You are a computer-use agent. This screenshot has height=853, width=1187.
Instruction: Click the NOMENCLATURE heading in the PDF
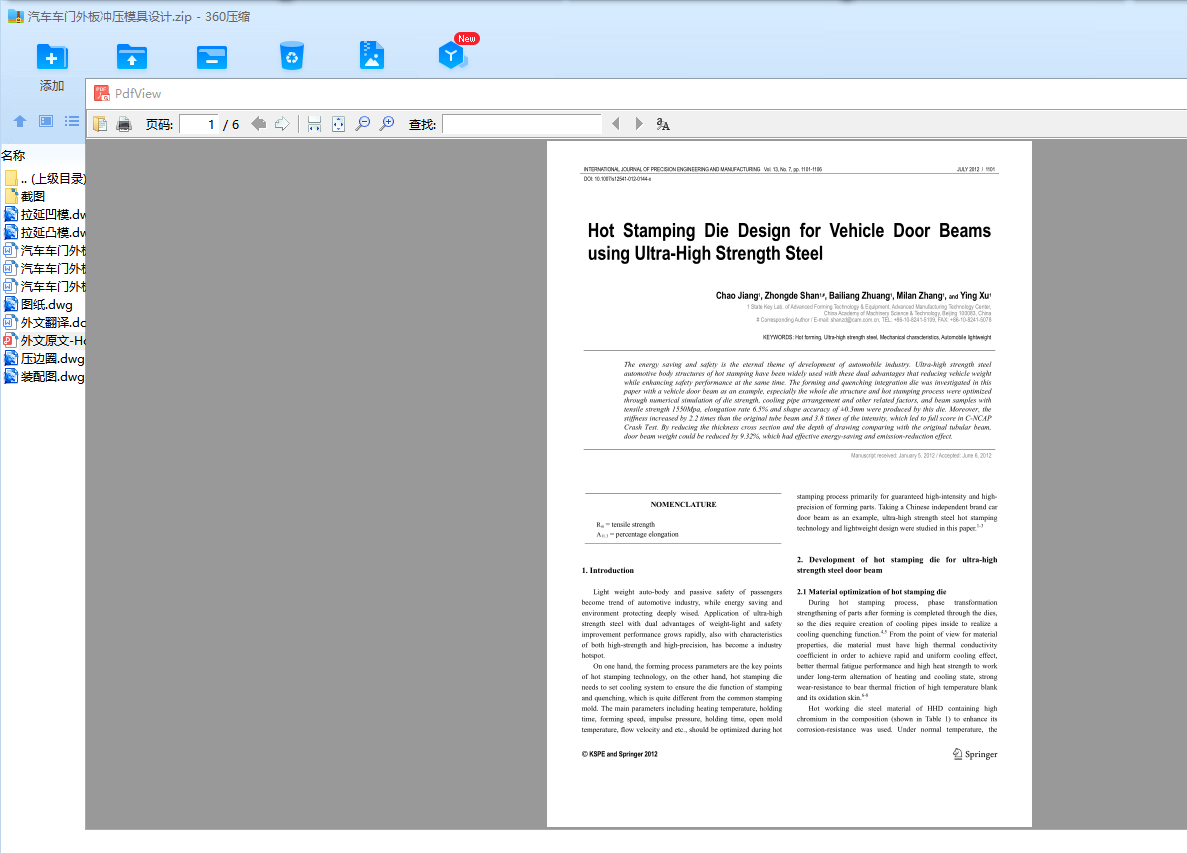pos(683,504)
